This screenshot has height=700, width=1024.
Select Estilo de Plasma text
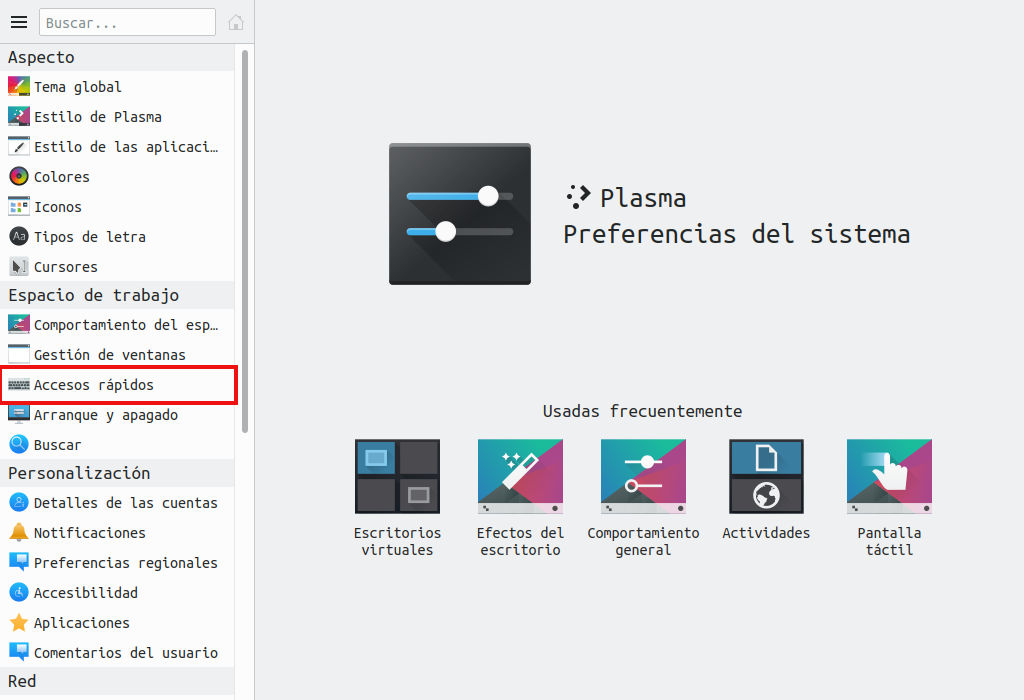(x=98, y=117)
